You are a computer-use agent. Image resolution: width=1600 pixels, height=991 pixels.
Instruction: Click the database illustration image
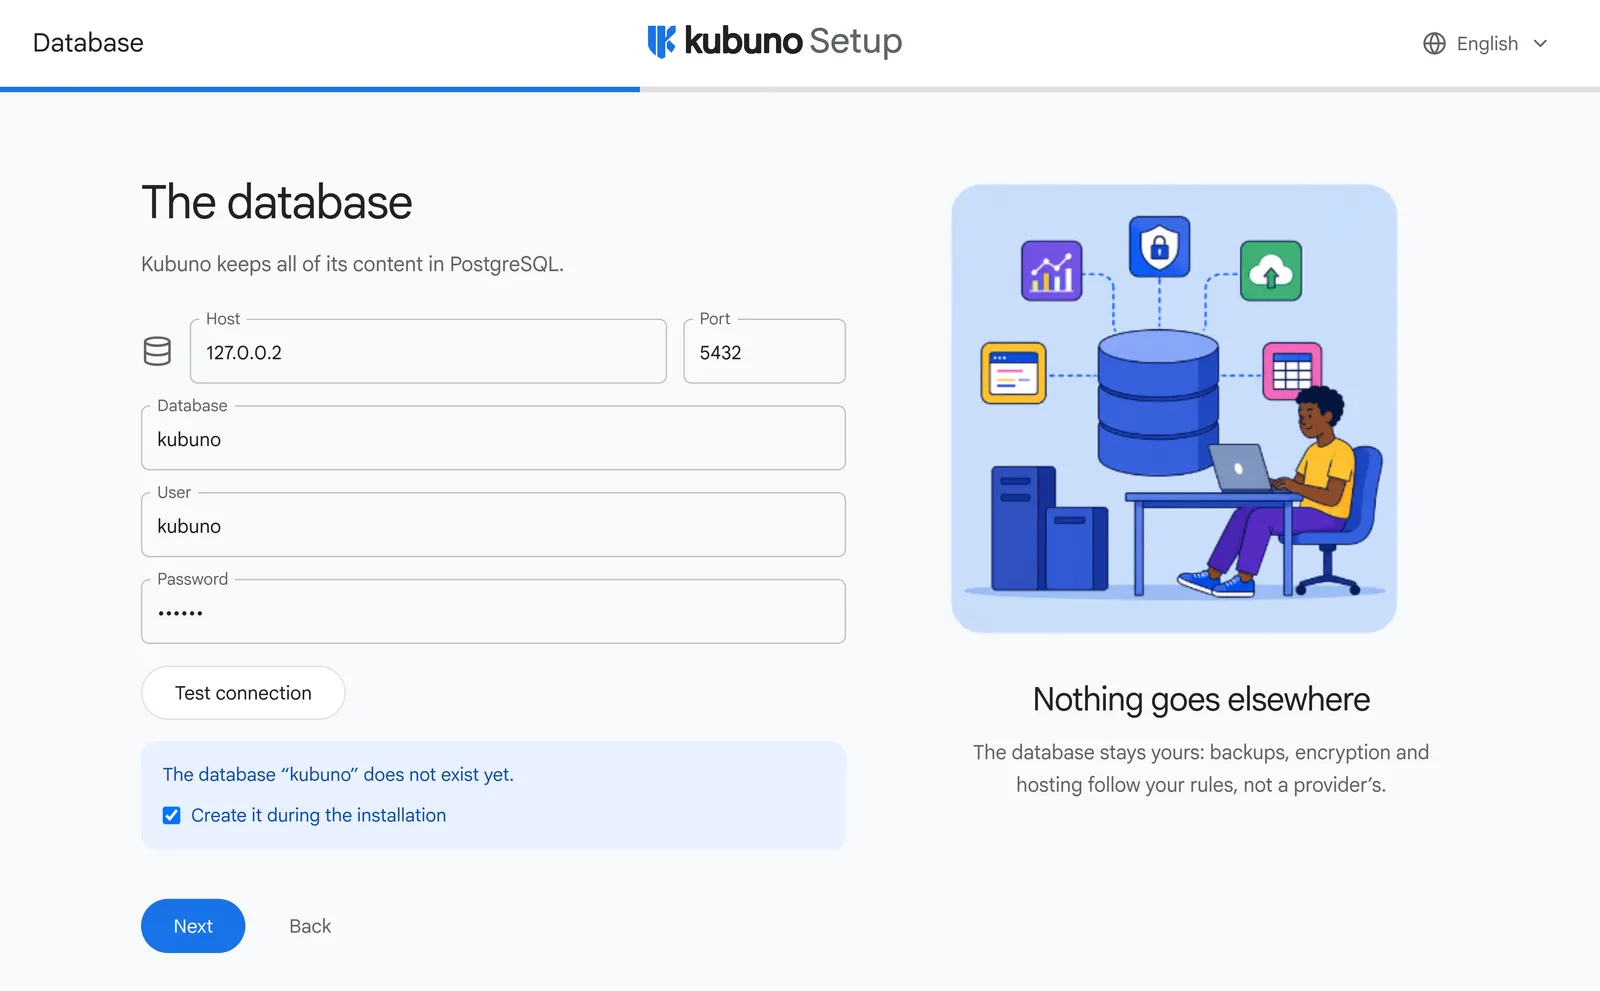[1174, 408]
